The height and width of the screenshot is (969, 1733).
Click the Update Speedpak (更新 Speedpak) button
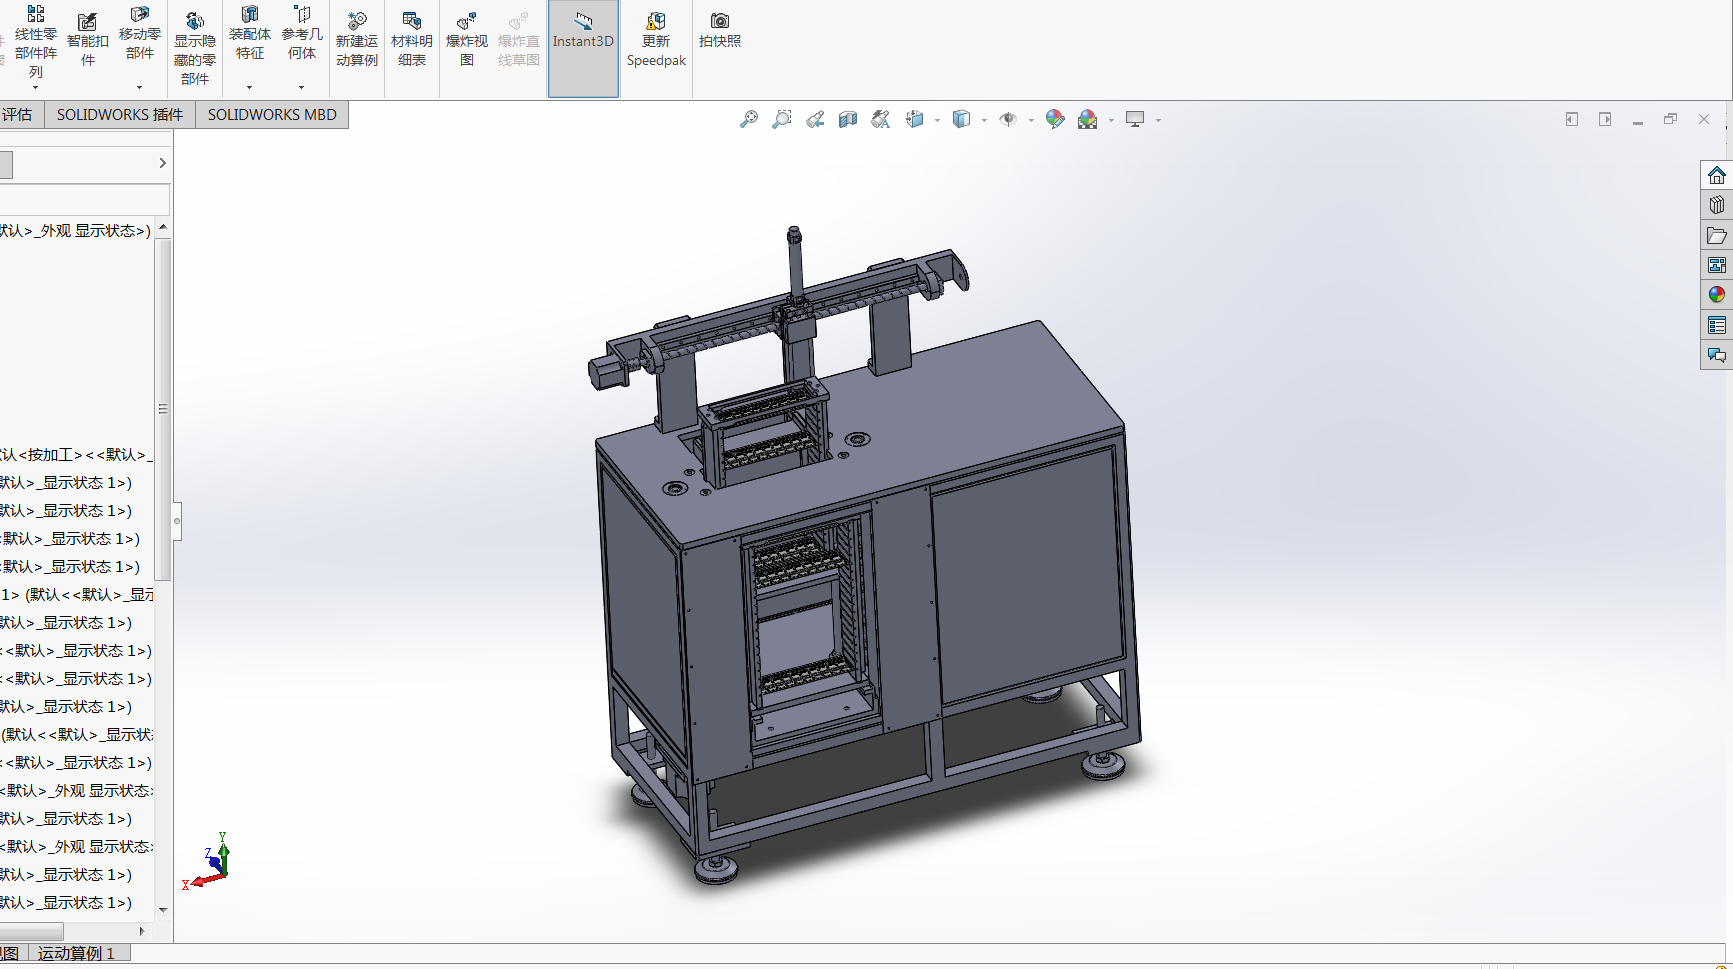click(656, 40)
